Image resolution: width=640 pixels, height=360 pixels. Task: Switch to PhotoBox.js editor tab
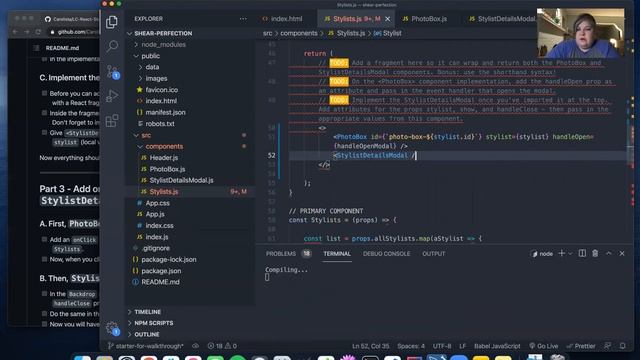[425, 19]
